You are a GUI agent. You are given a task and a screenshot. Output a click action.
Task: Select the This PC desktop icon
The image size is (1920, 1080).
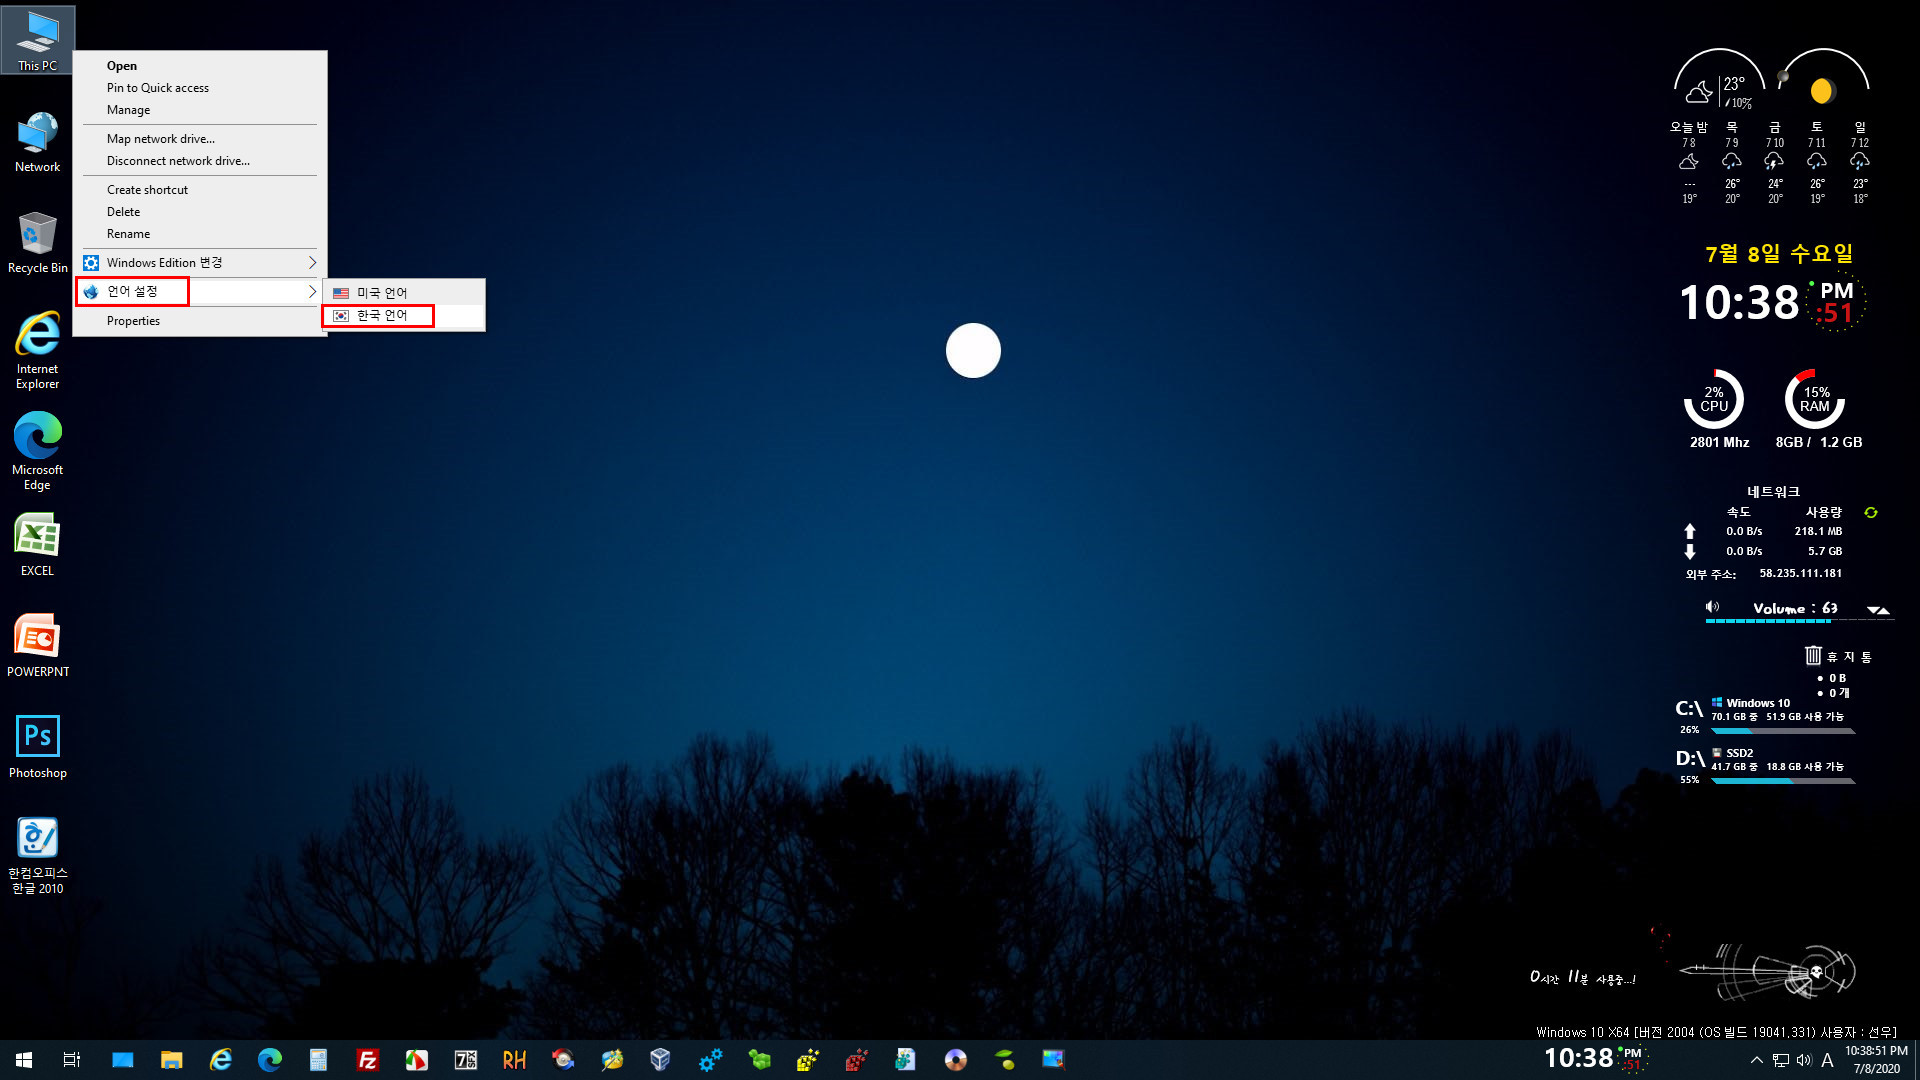pos(37,40)
